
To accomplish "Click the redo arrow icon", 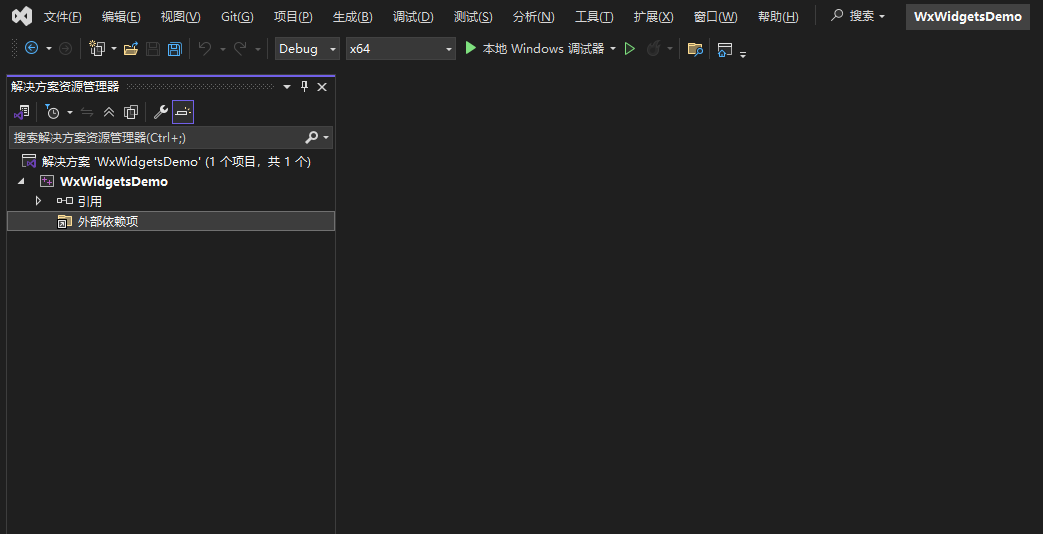I will (x=240, y=49).
